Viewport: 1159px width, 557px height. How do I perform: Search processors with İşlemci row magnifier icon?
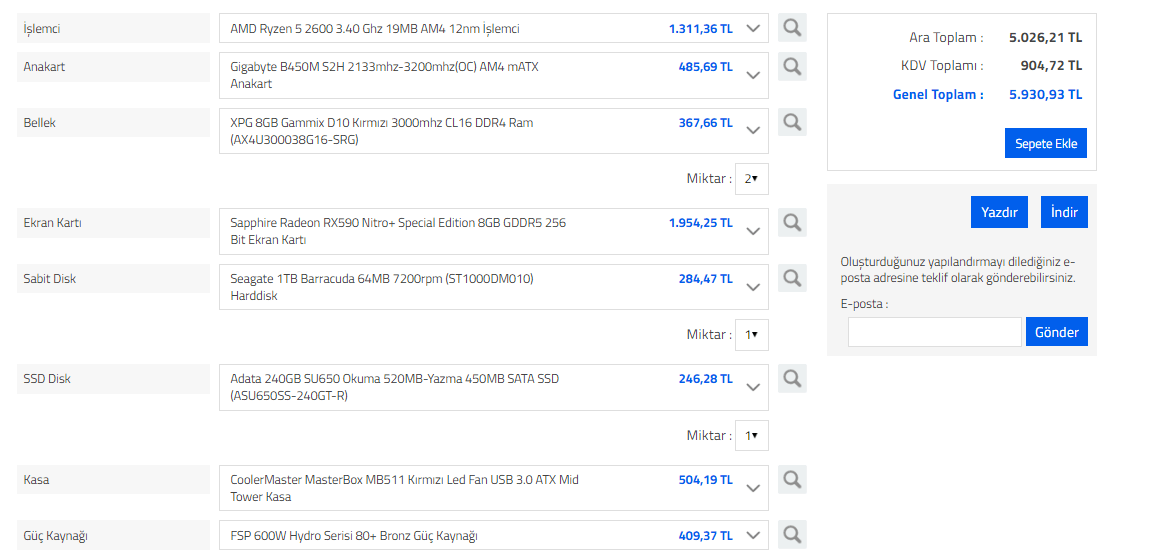pos(792,28)
